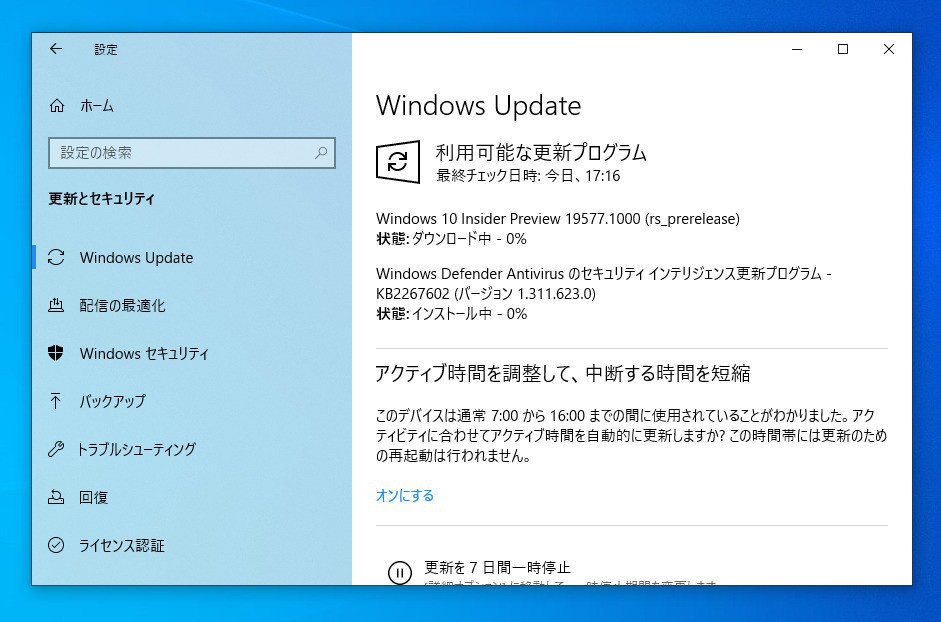The image size is (941, 622).
Task: Click the ライセンス認証 checkmark circle icon
Action: click(56, 545)
